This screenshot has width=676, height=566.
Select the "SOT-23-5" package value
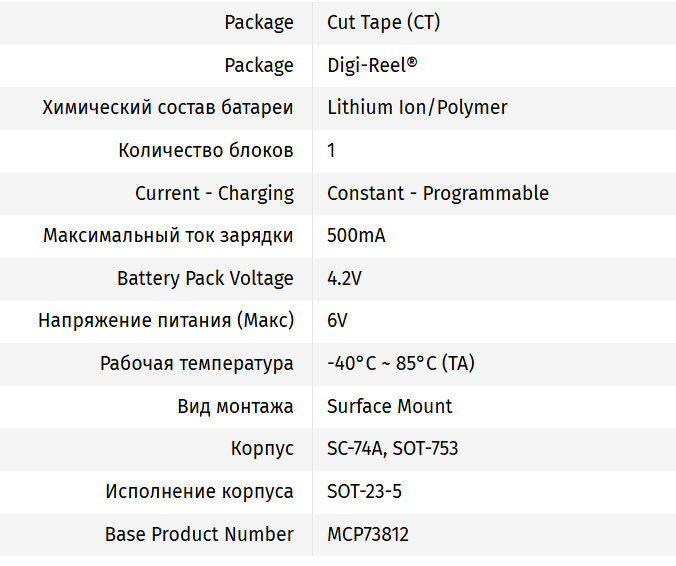click(x=364, y=491)
